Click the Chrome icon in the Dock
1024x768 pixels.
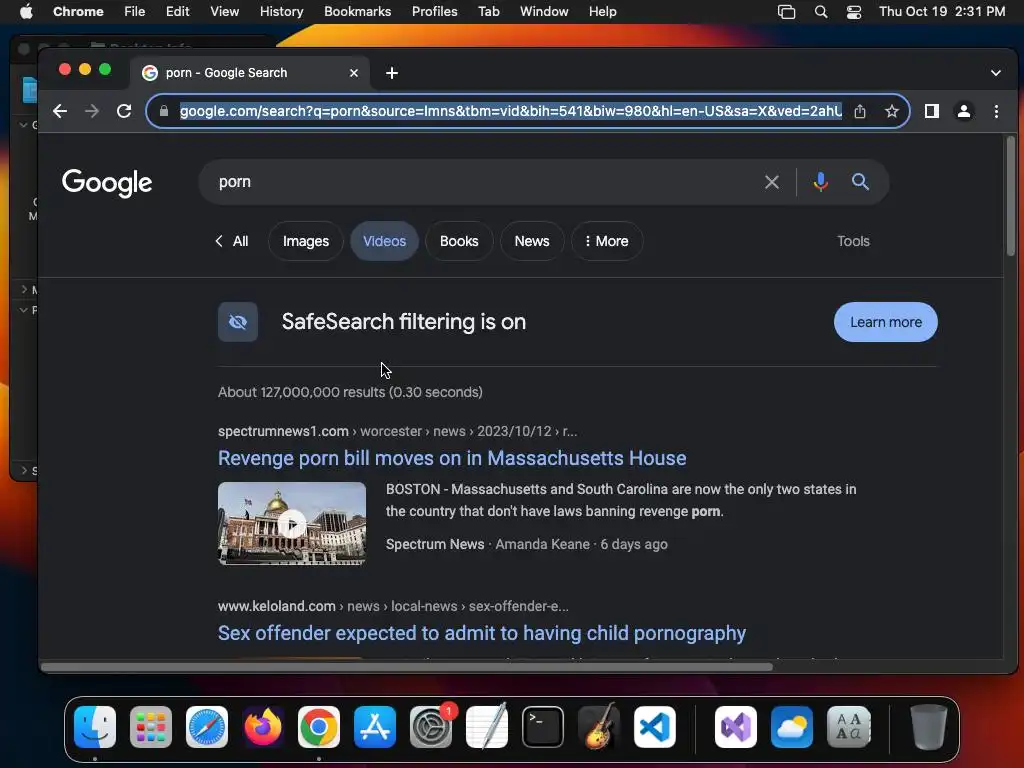319,727
